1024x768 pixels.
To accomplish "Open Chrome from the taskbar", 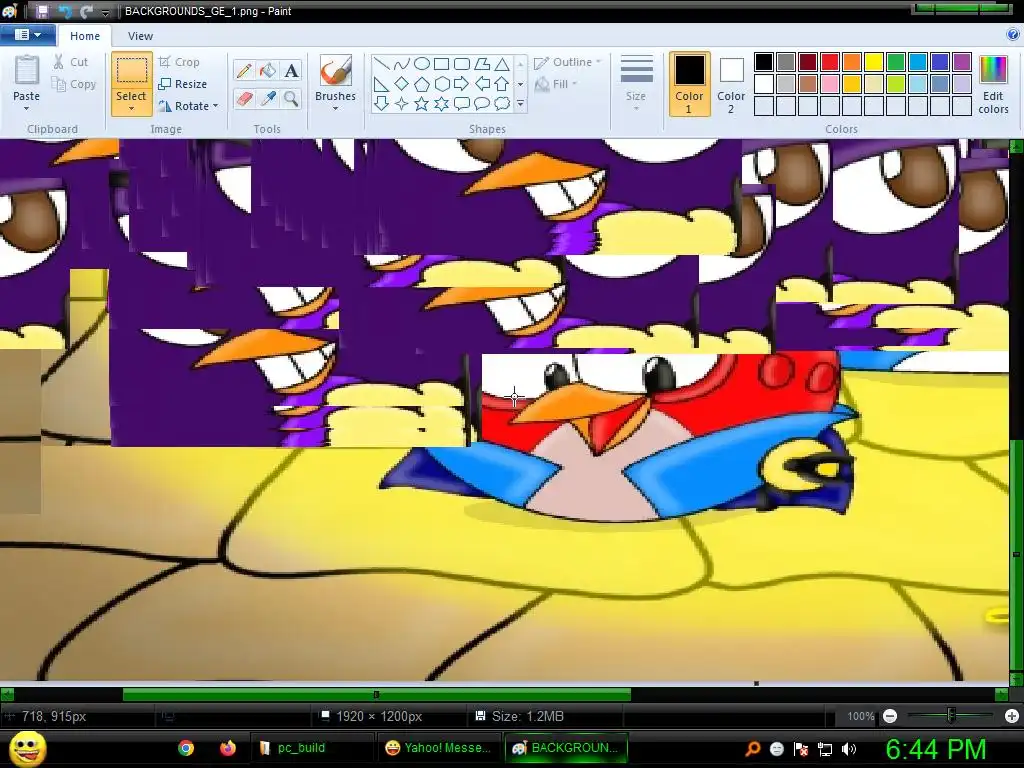I will pyautogui.click(x=186, y=748).
